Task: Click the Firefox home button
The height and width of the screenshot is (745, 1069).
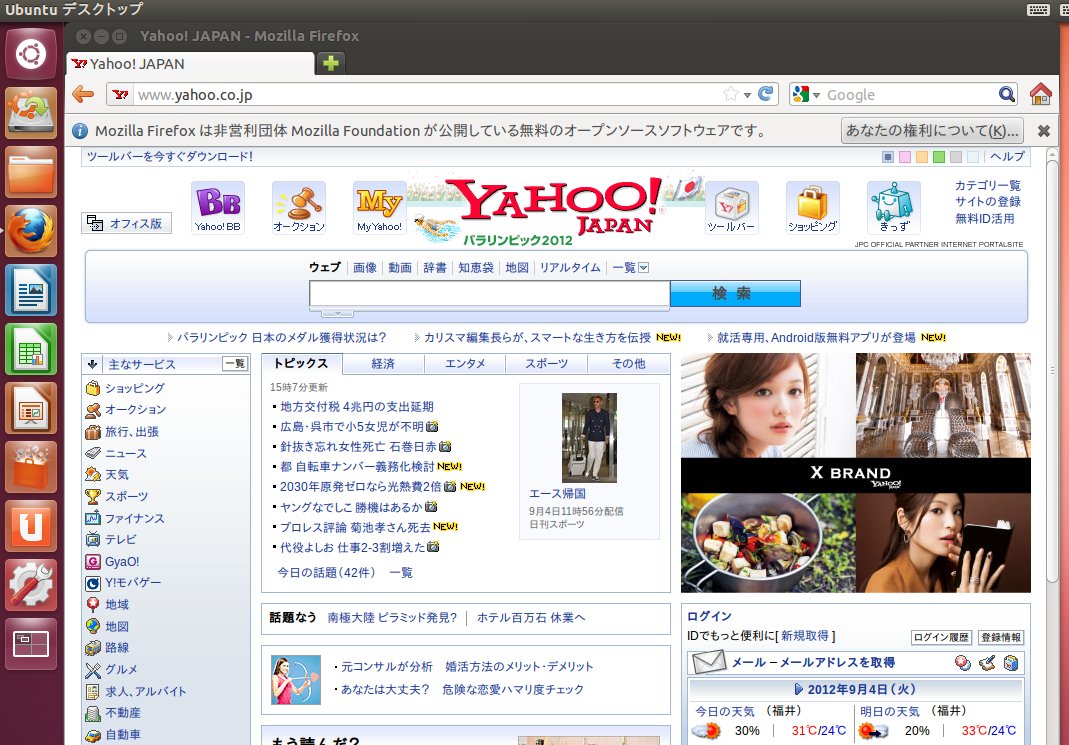Action: pos(1041,94)
